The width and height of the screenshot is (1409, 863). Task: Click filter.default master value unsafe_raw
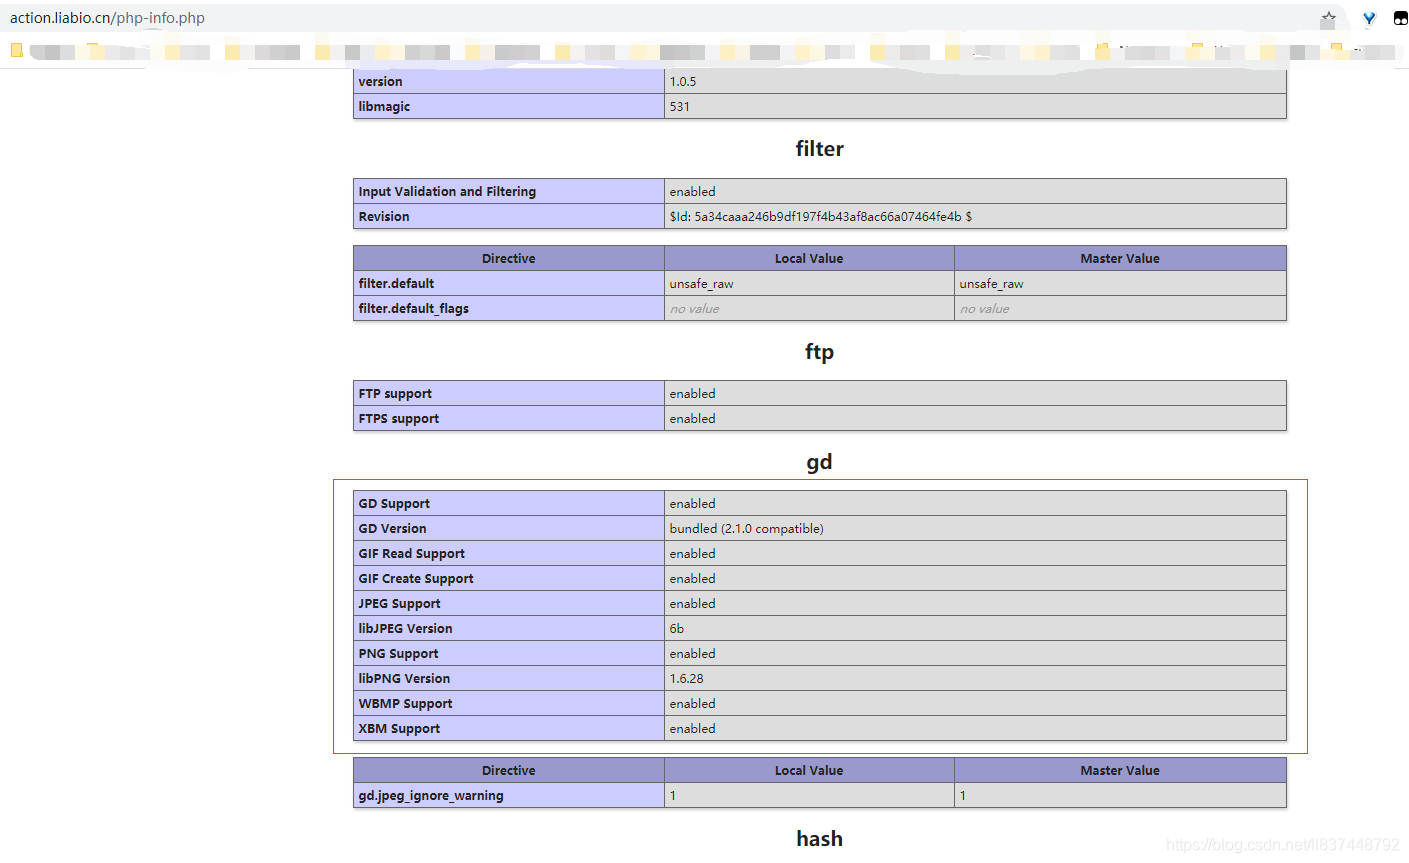pyautogui.click(x=991, y=284)
